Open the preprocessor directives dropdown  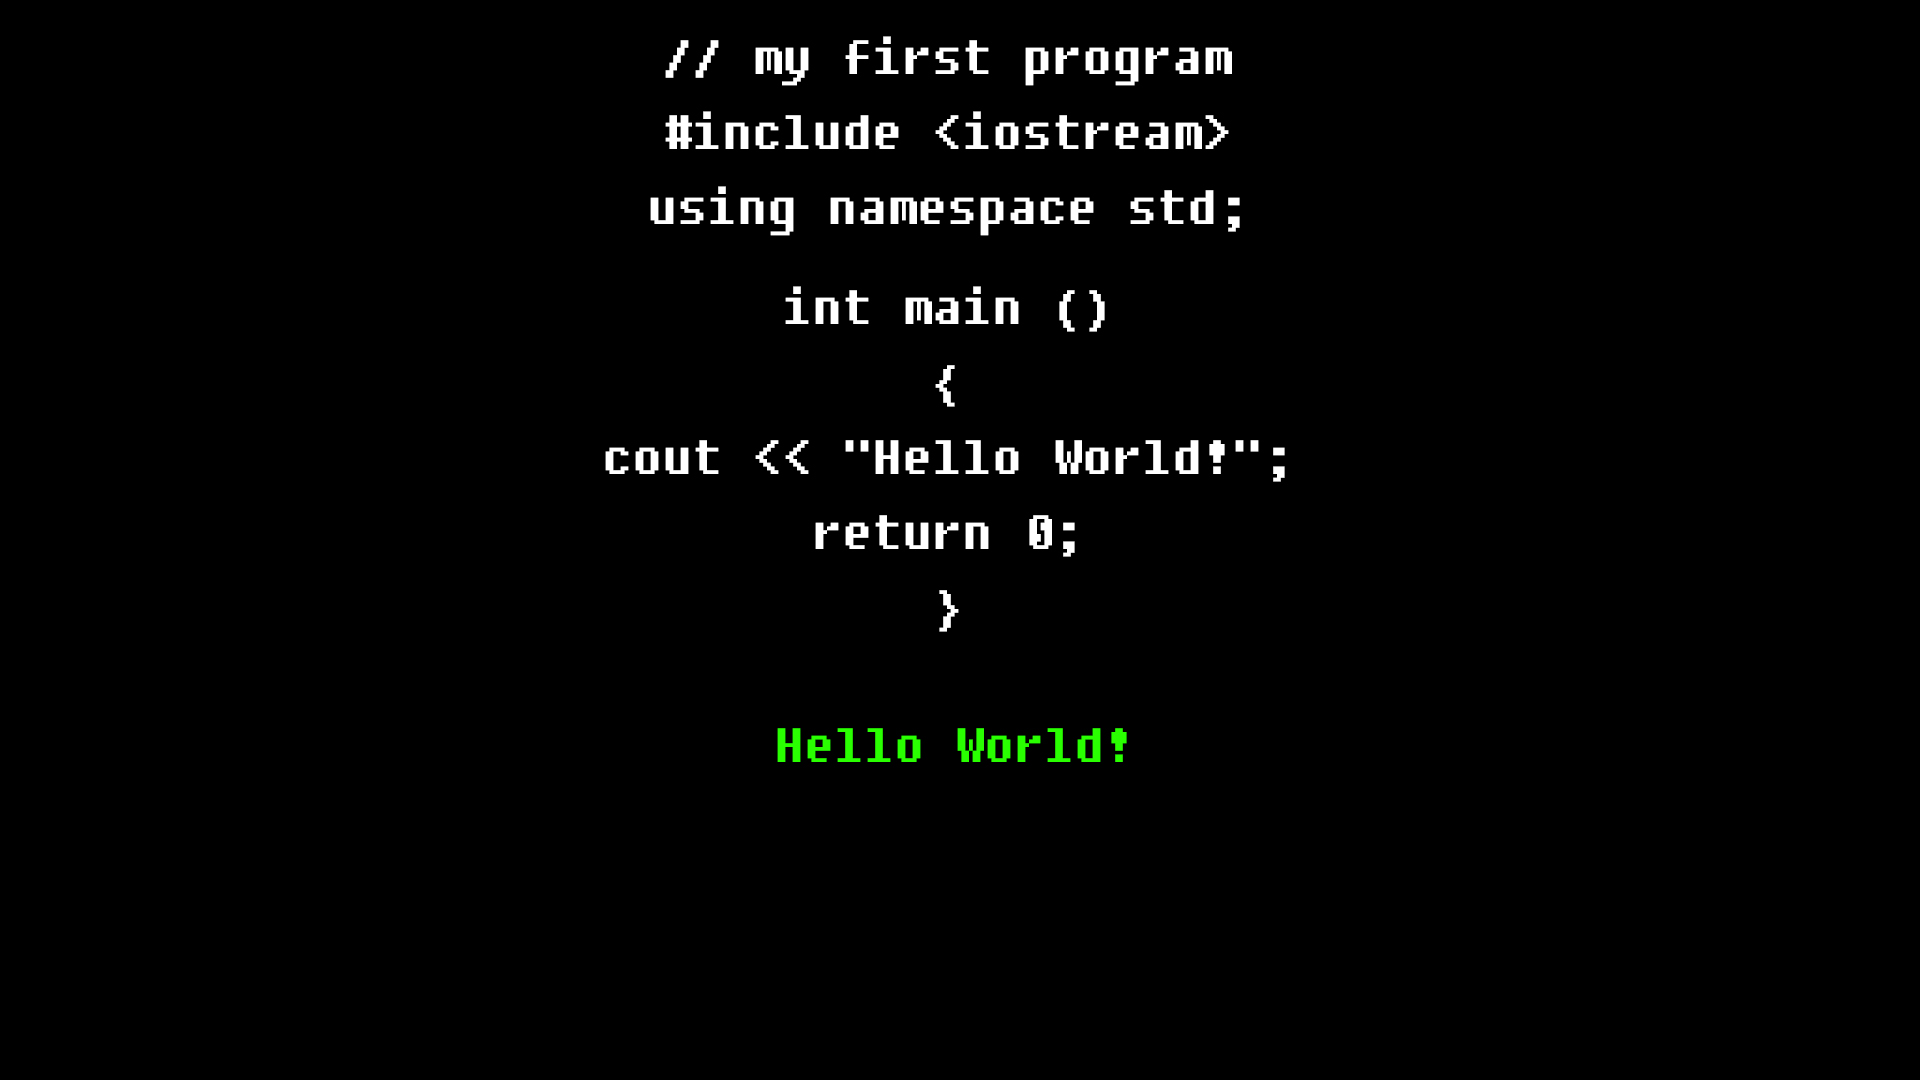pos(945,132)
